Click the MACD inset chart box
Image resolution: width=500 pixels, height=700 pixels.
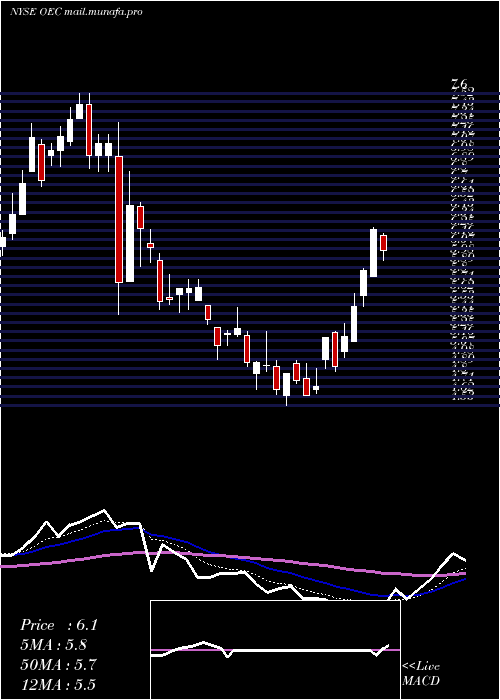(x=275, y=650)
